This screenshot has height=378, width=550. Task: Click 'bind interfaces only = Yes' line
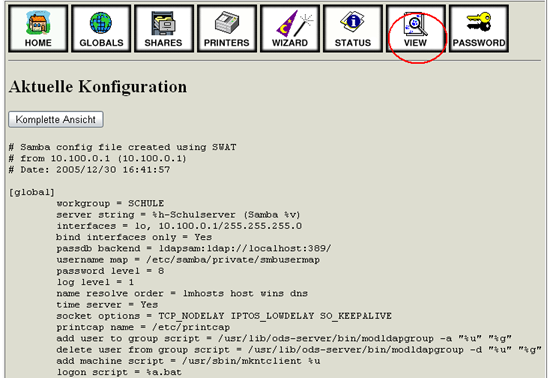(134, 237)
